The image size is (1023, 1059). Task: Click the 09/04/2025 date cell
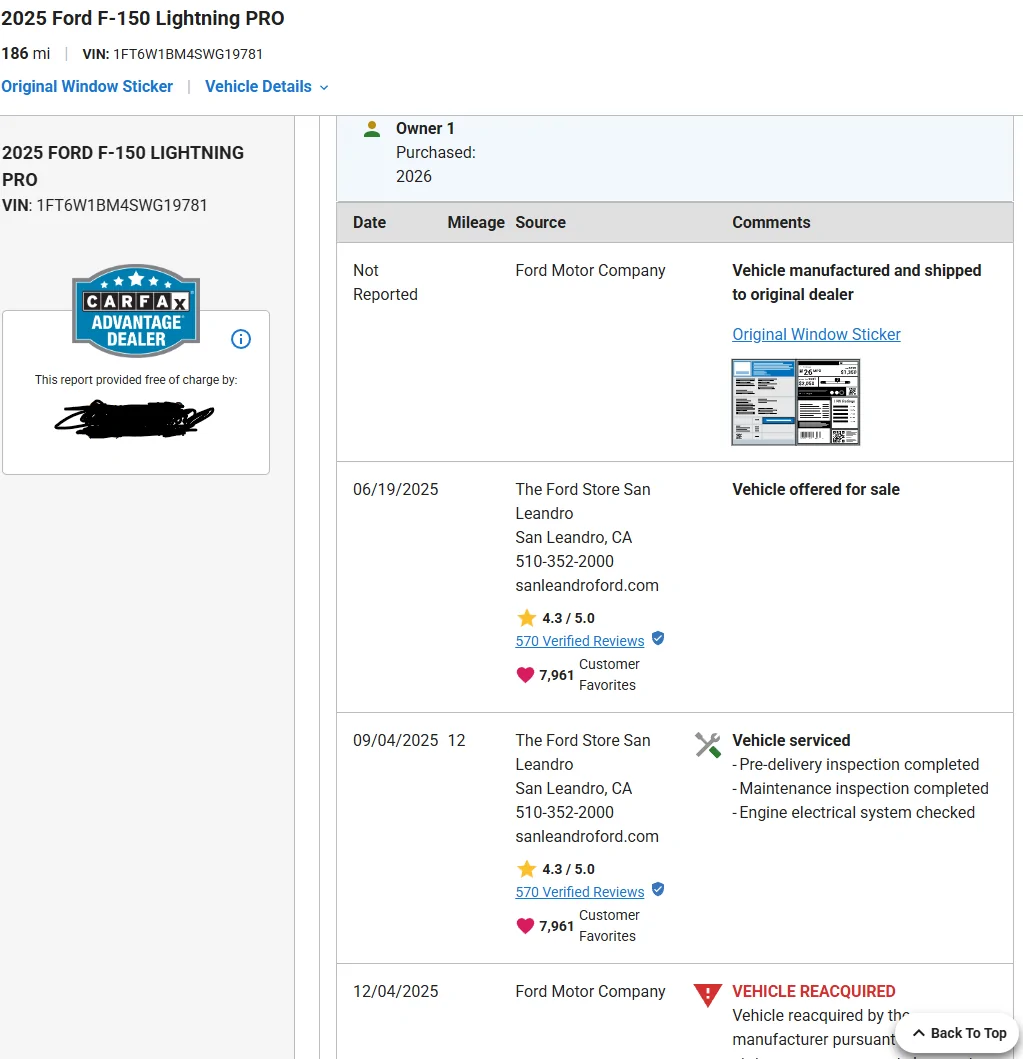click(x=396, y=740)
